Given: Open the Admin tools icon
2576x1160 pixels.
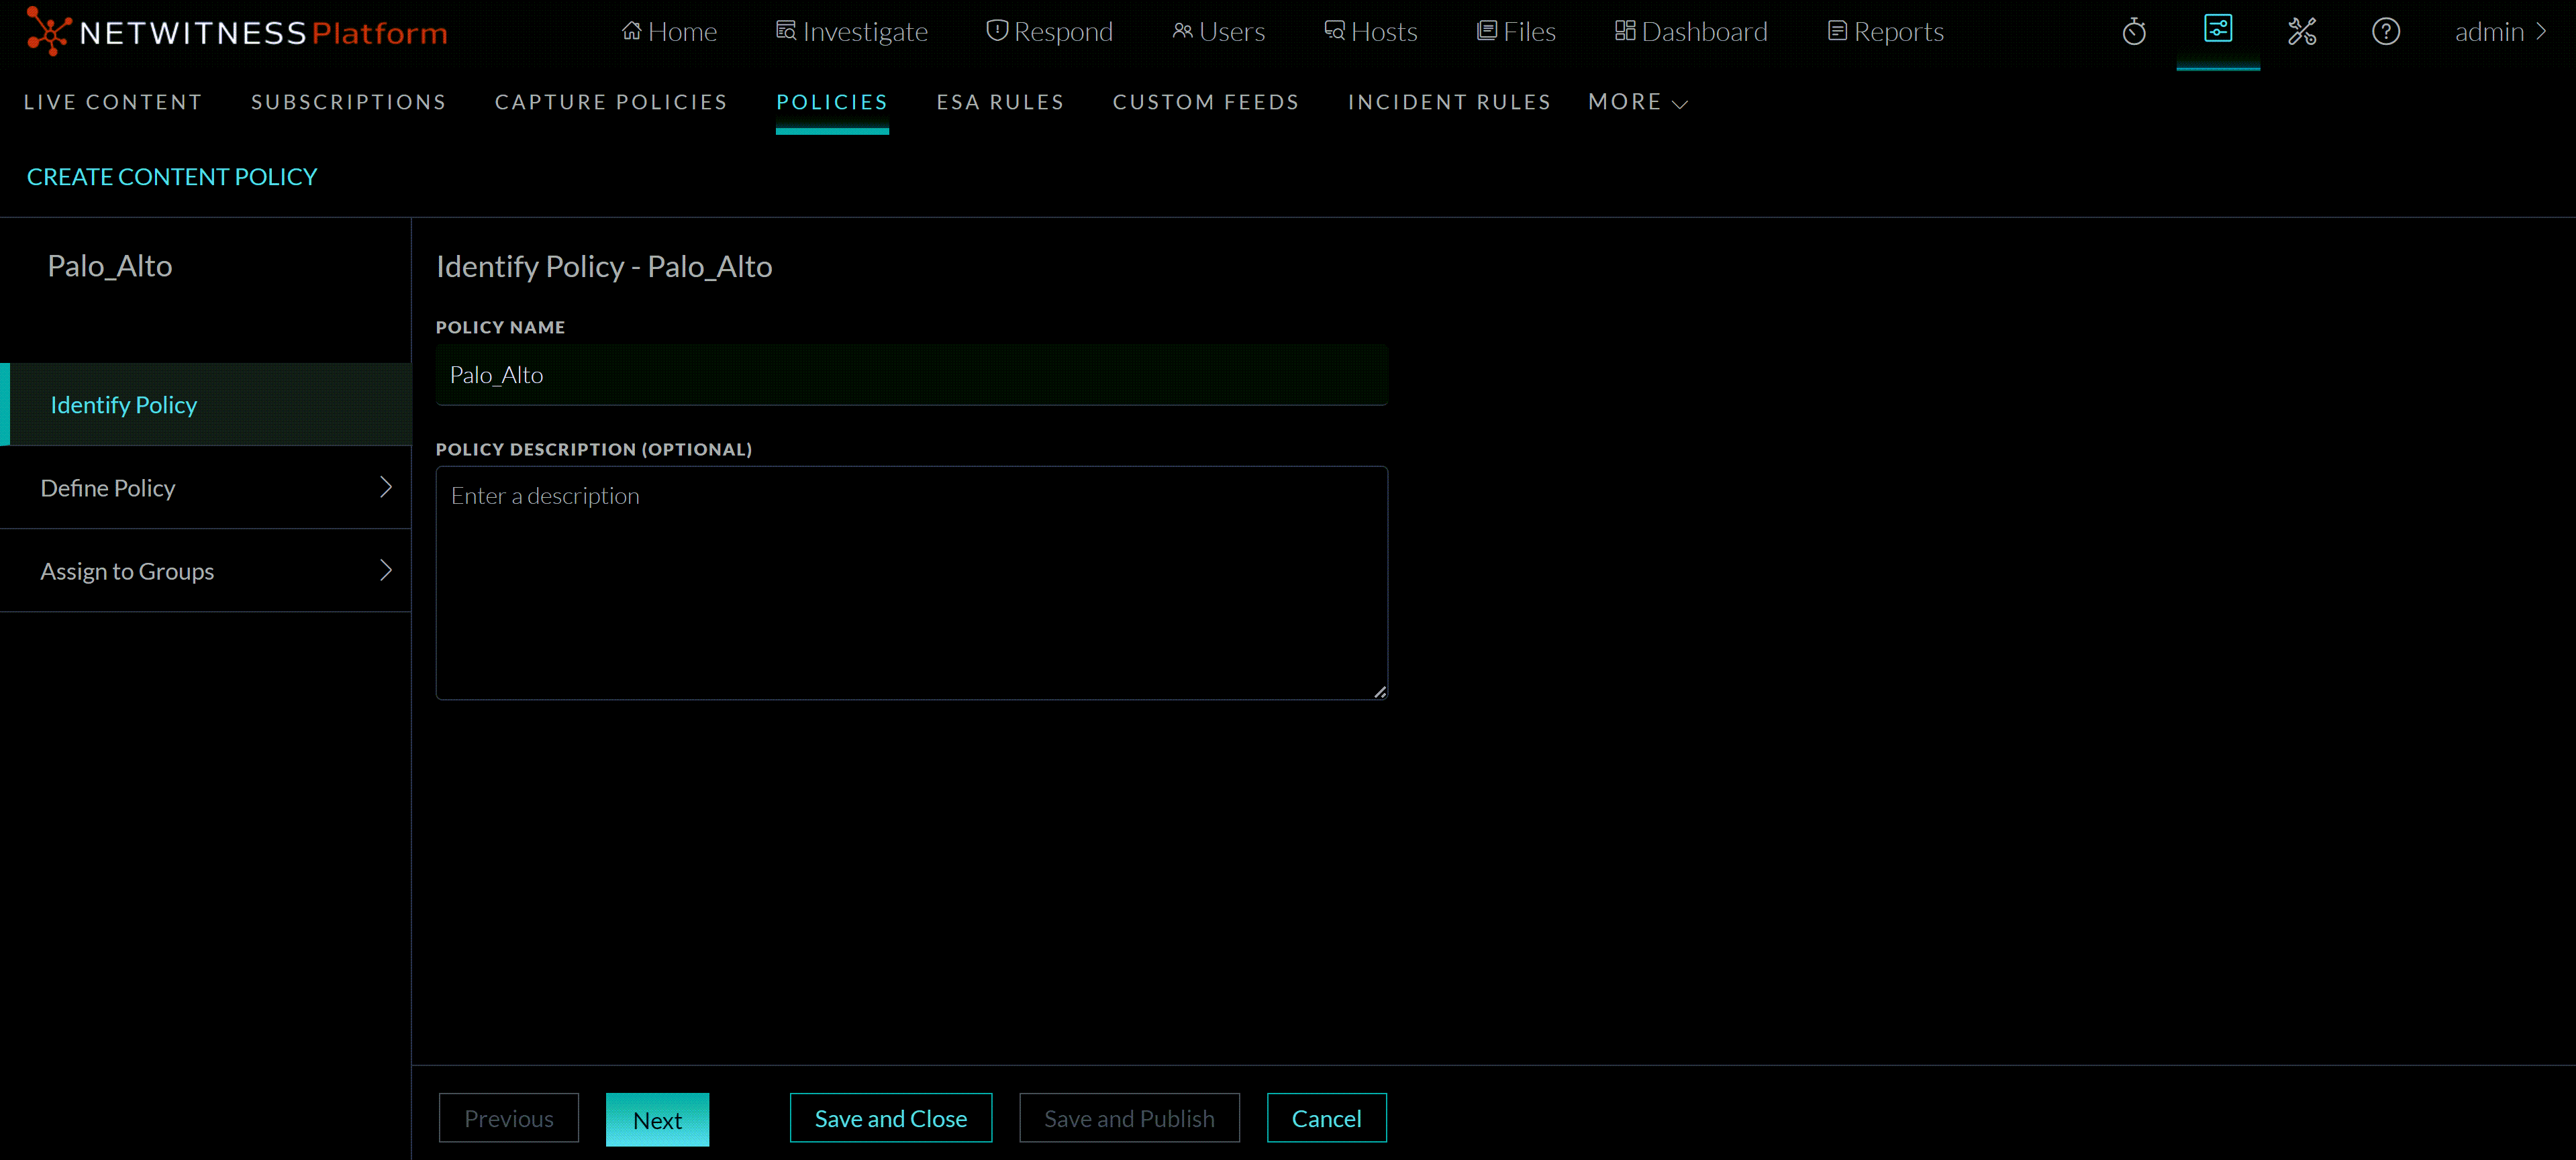Looking at the screenshot, I should coord(2302,32).
